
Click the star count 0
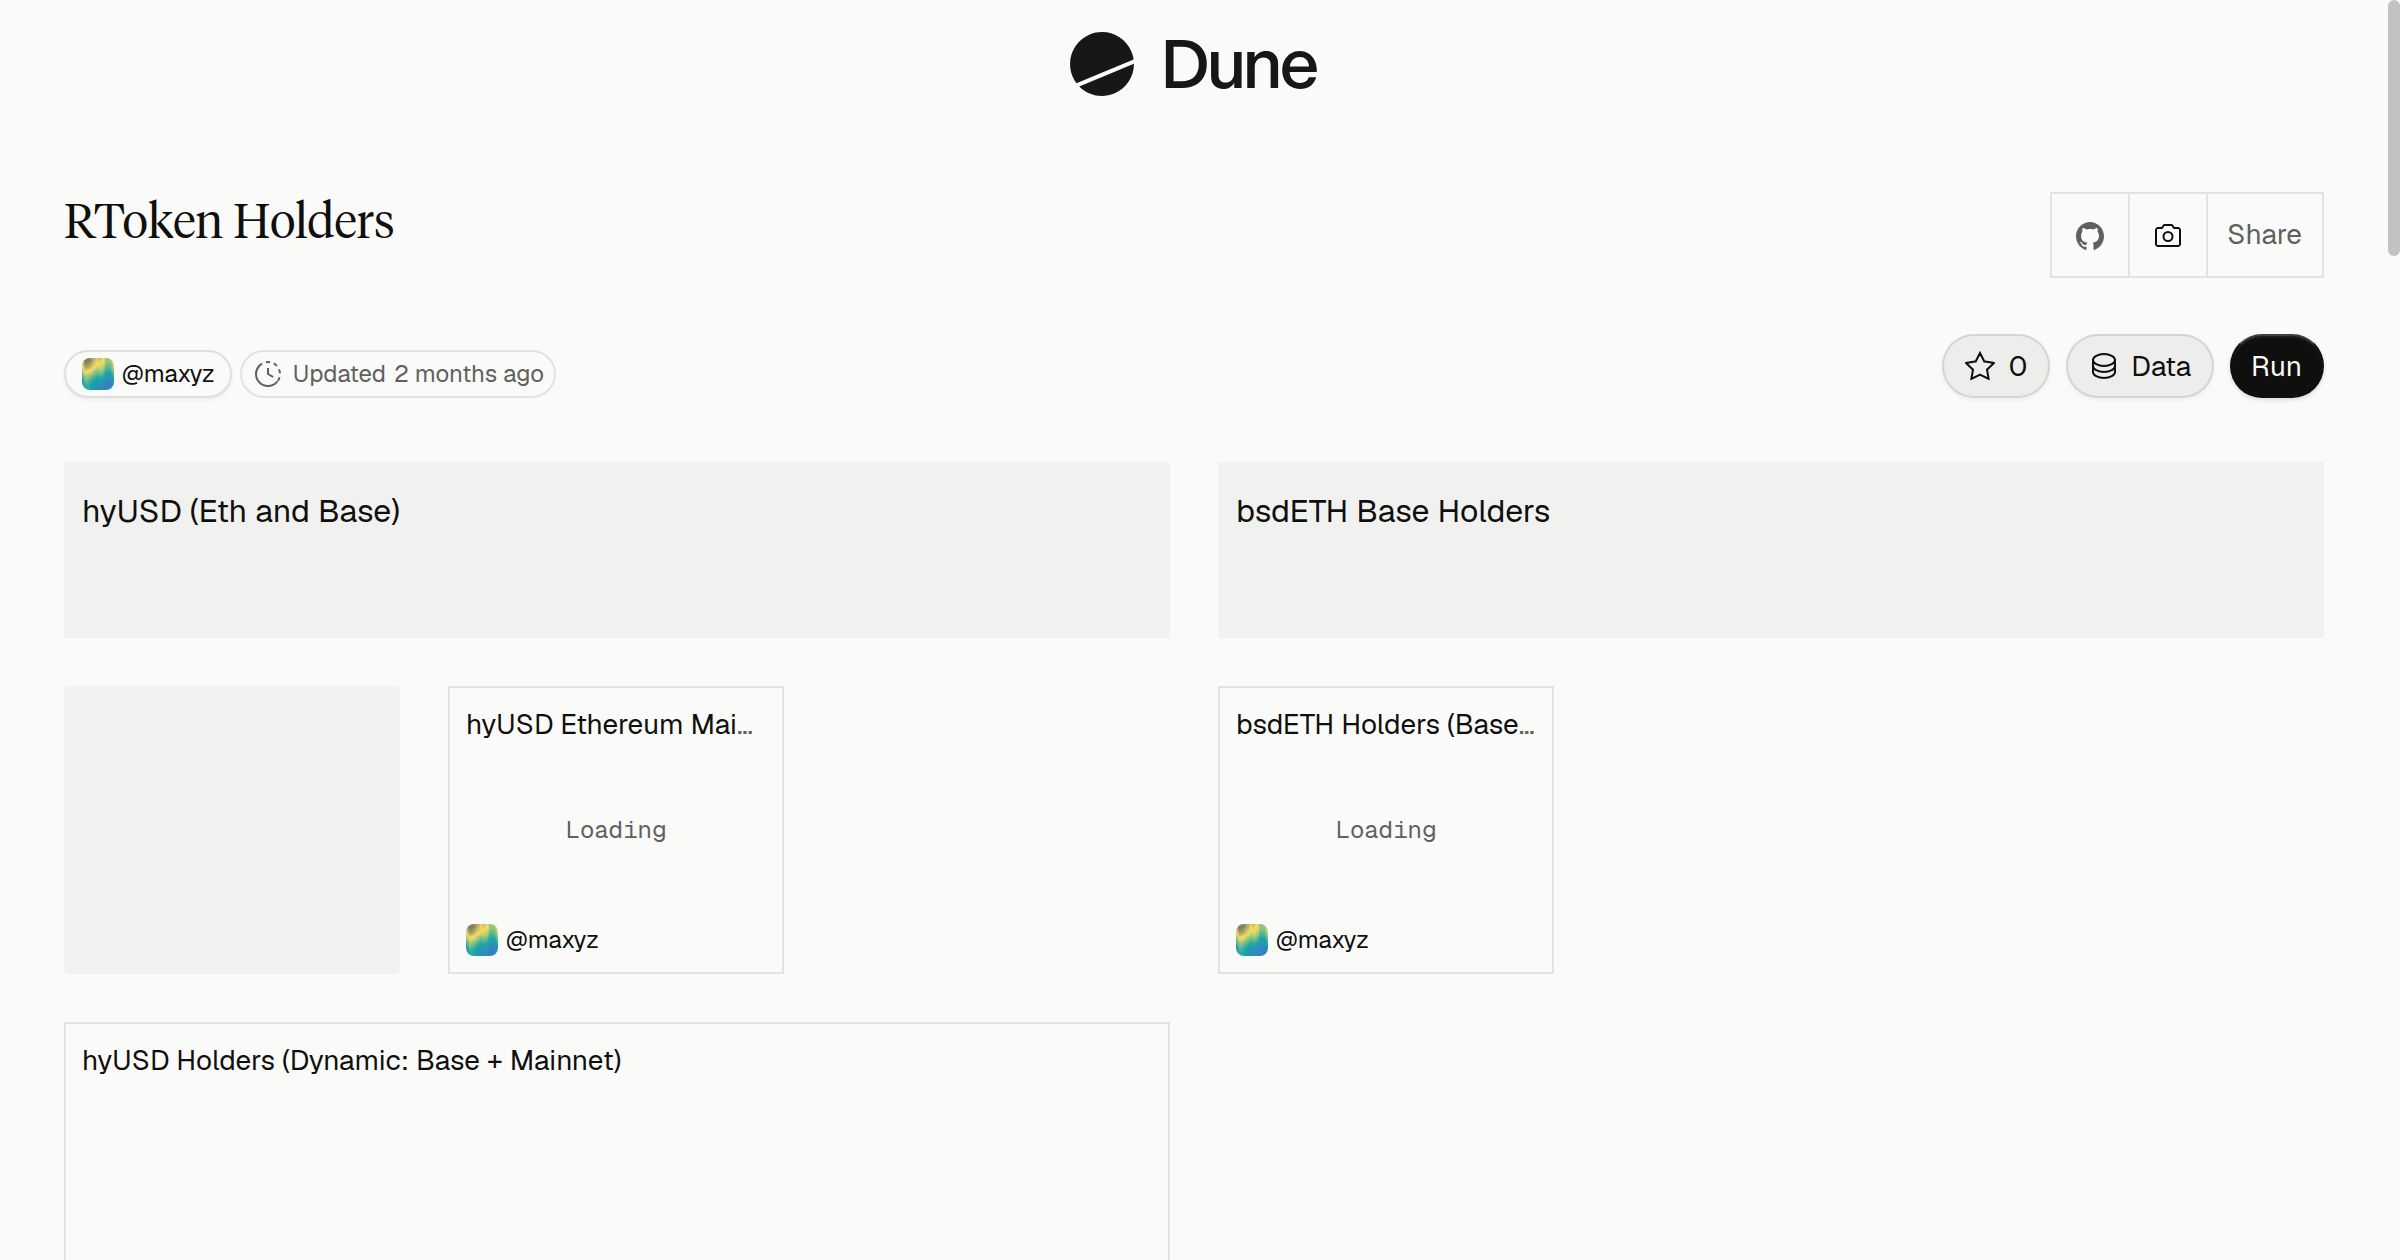(2018, 367)
